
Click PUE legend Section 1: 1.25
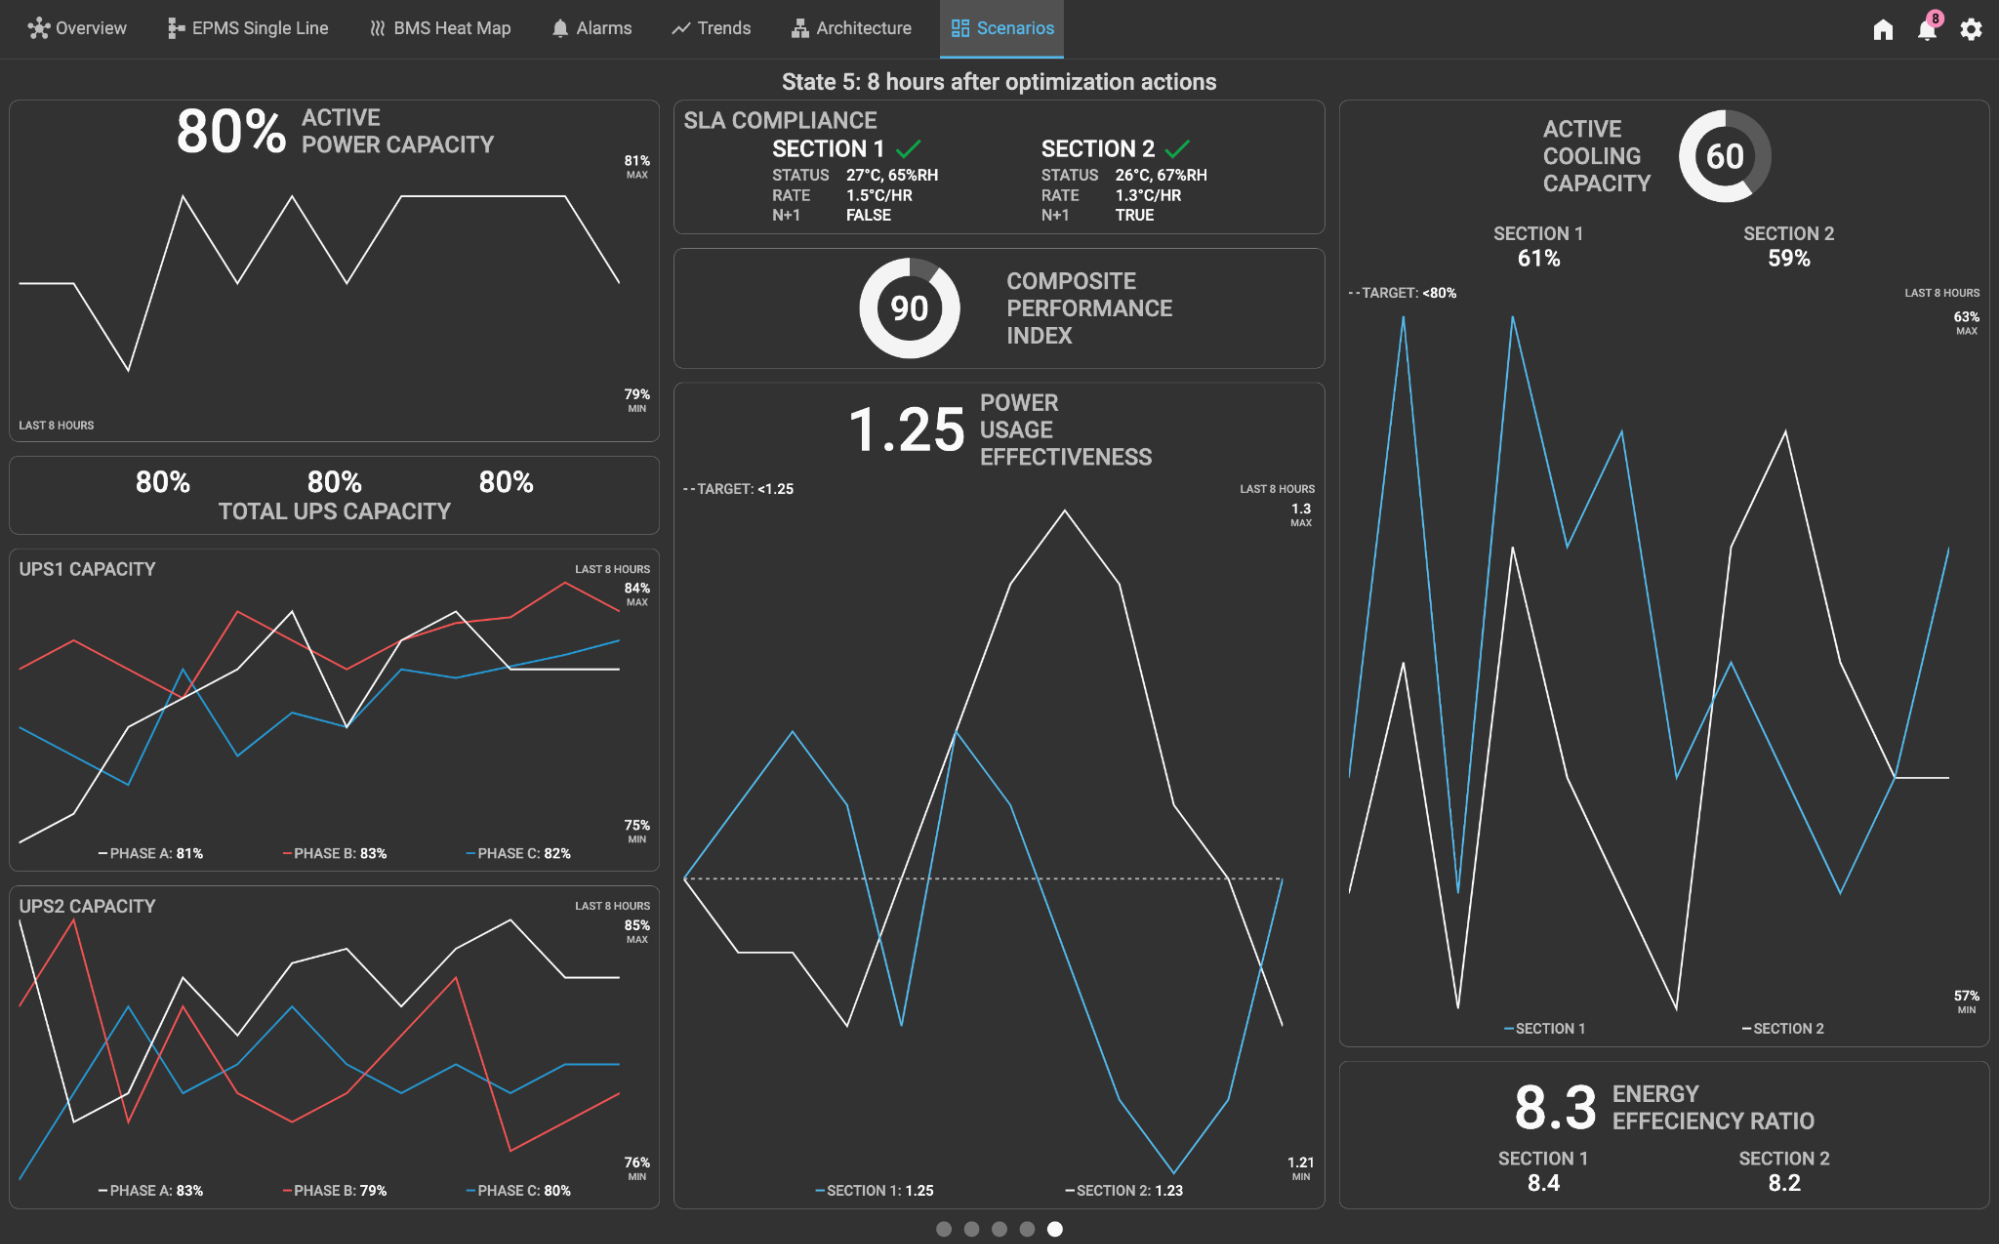point(874,1190)
